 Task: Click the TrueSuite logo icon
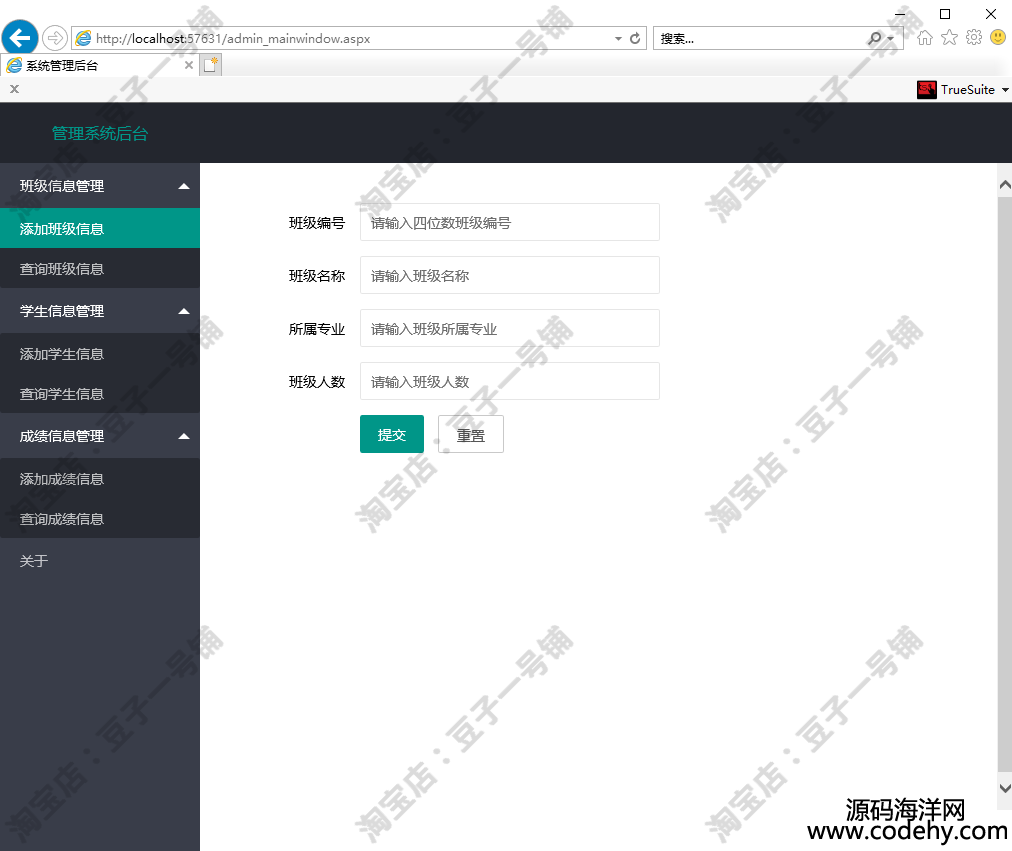pyautogui.click(x=927, y=90)
